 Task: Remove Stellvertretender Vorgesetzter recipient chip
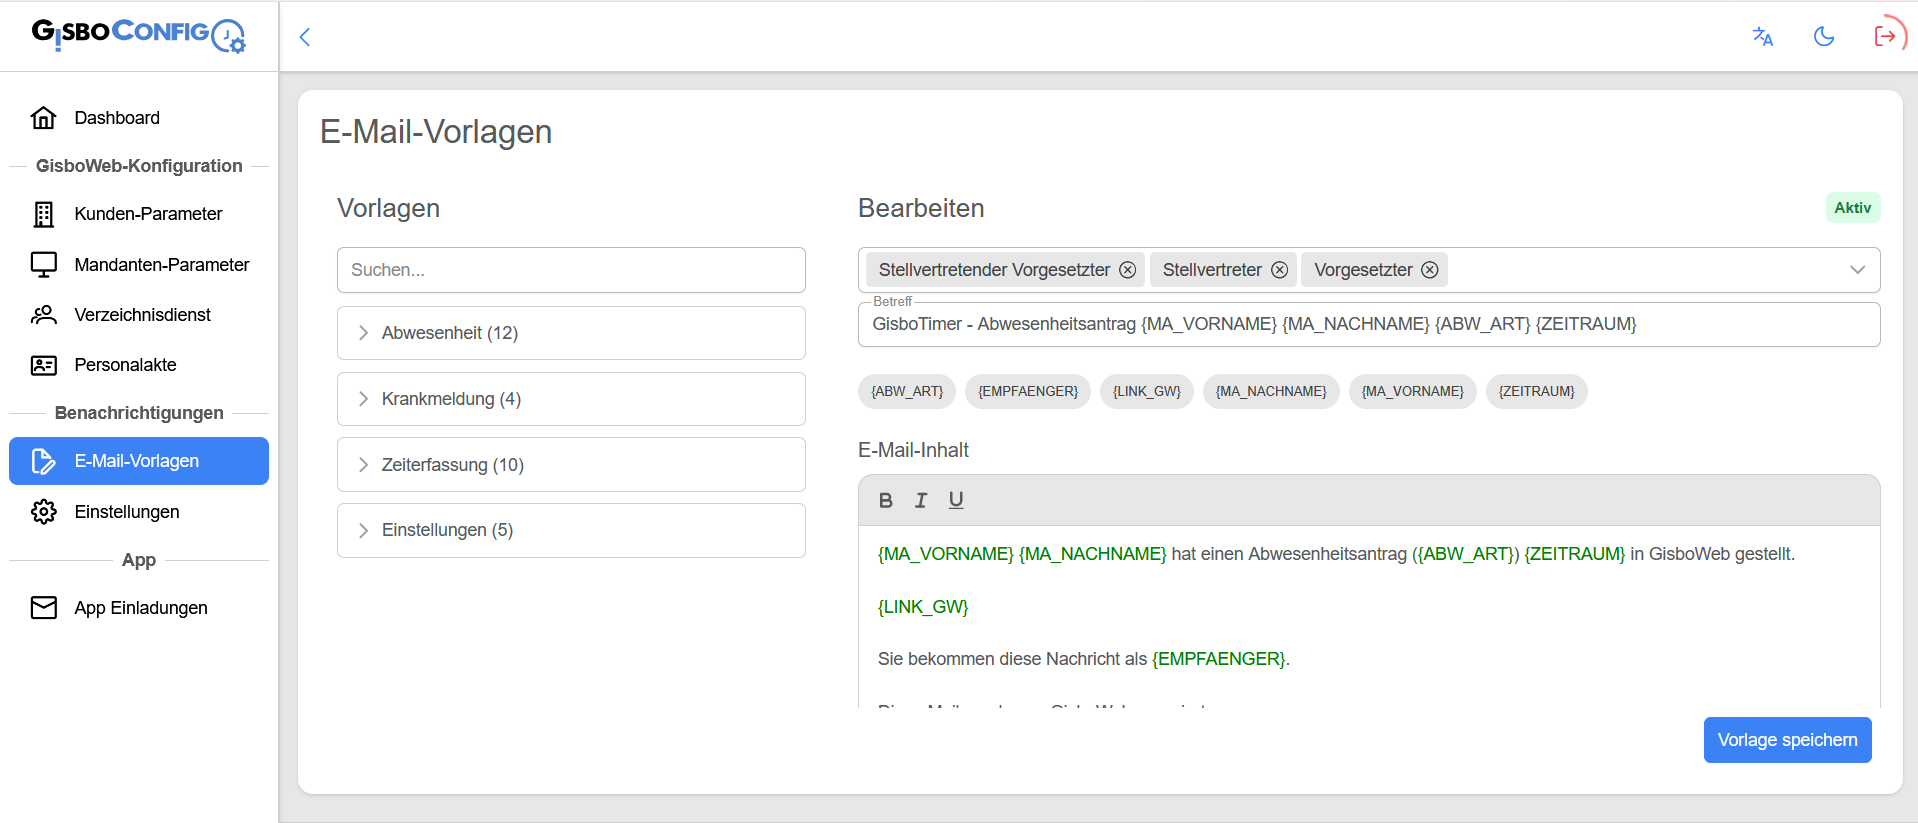click(x=1127, y=270)
